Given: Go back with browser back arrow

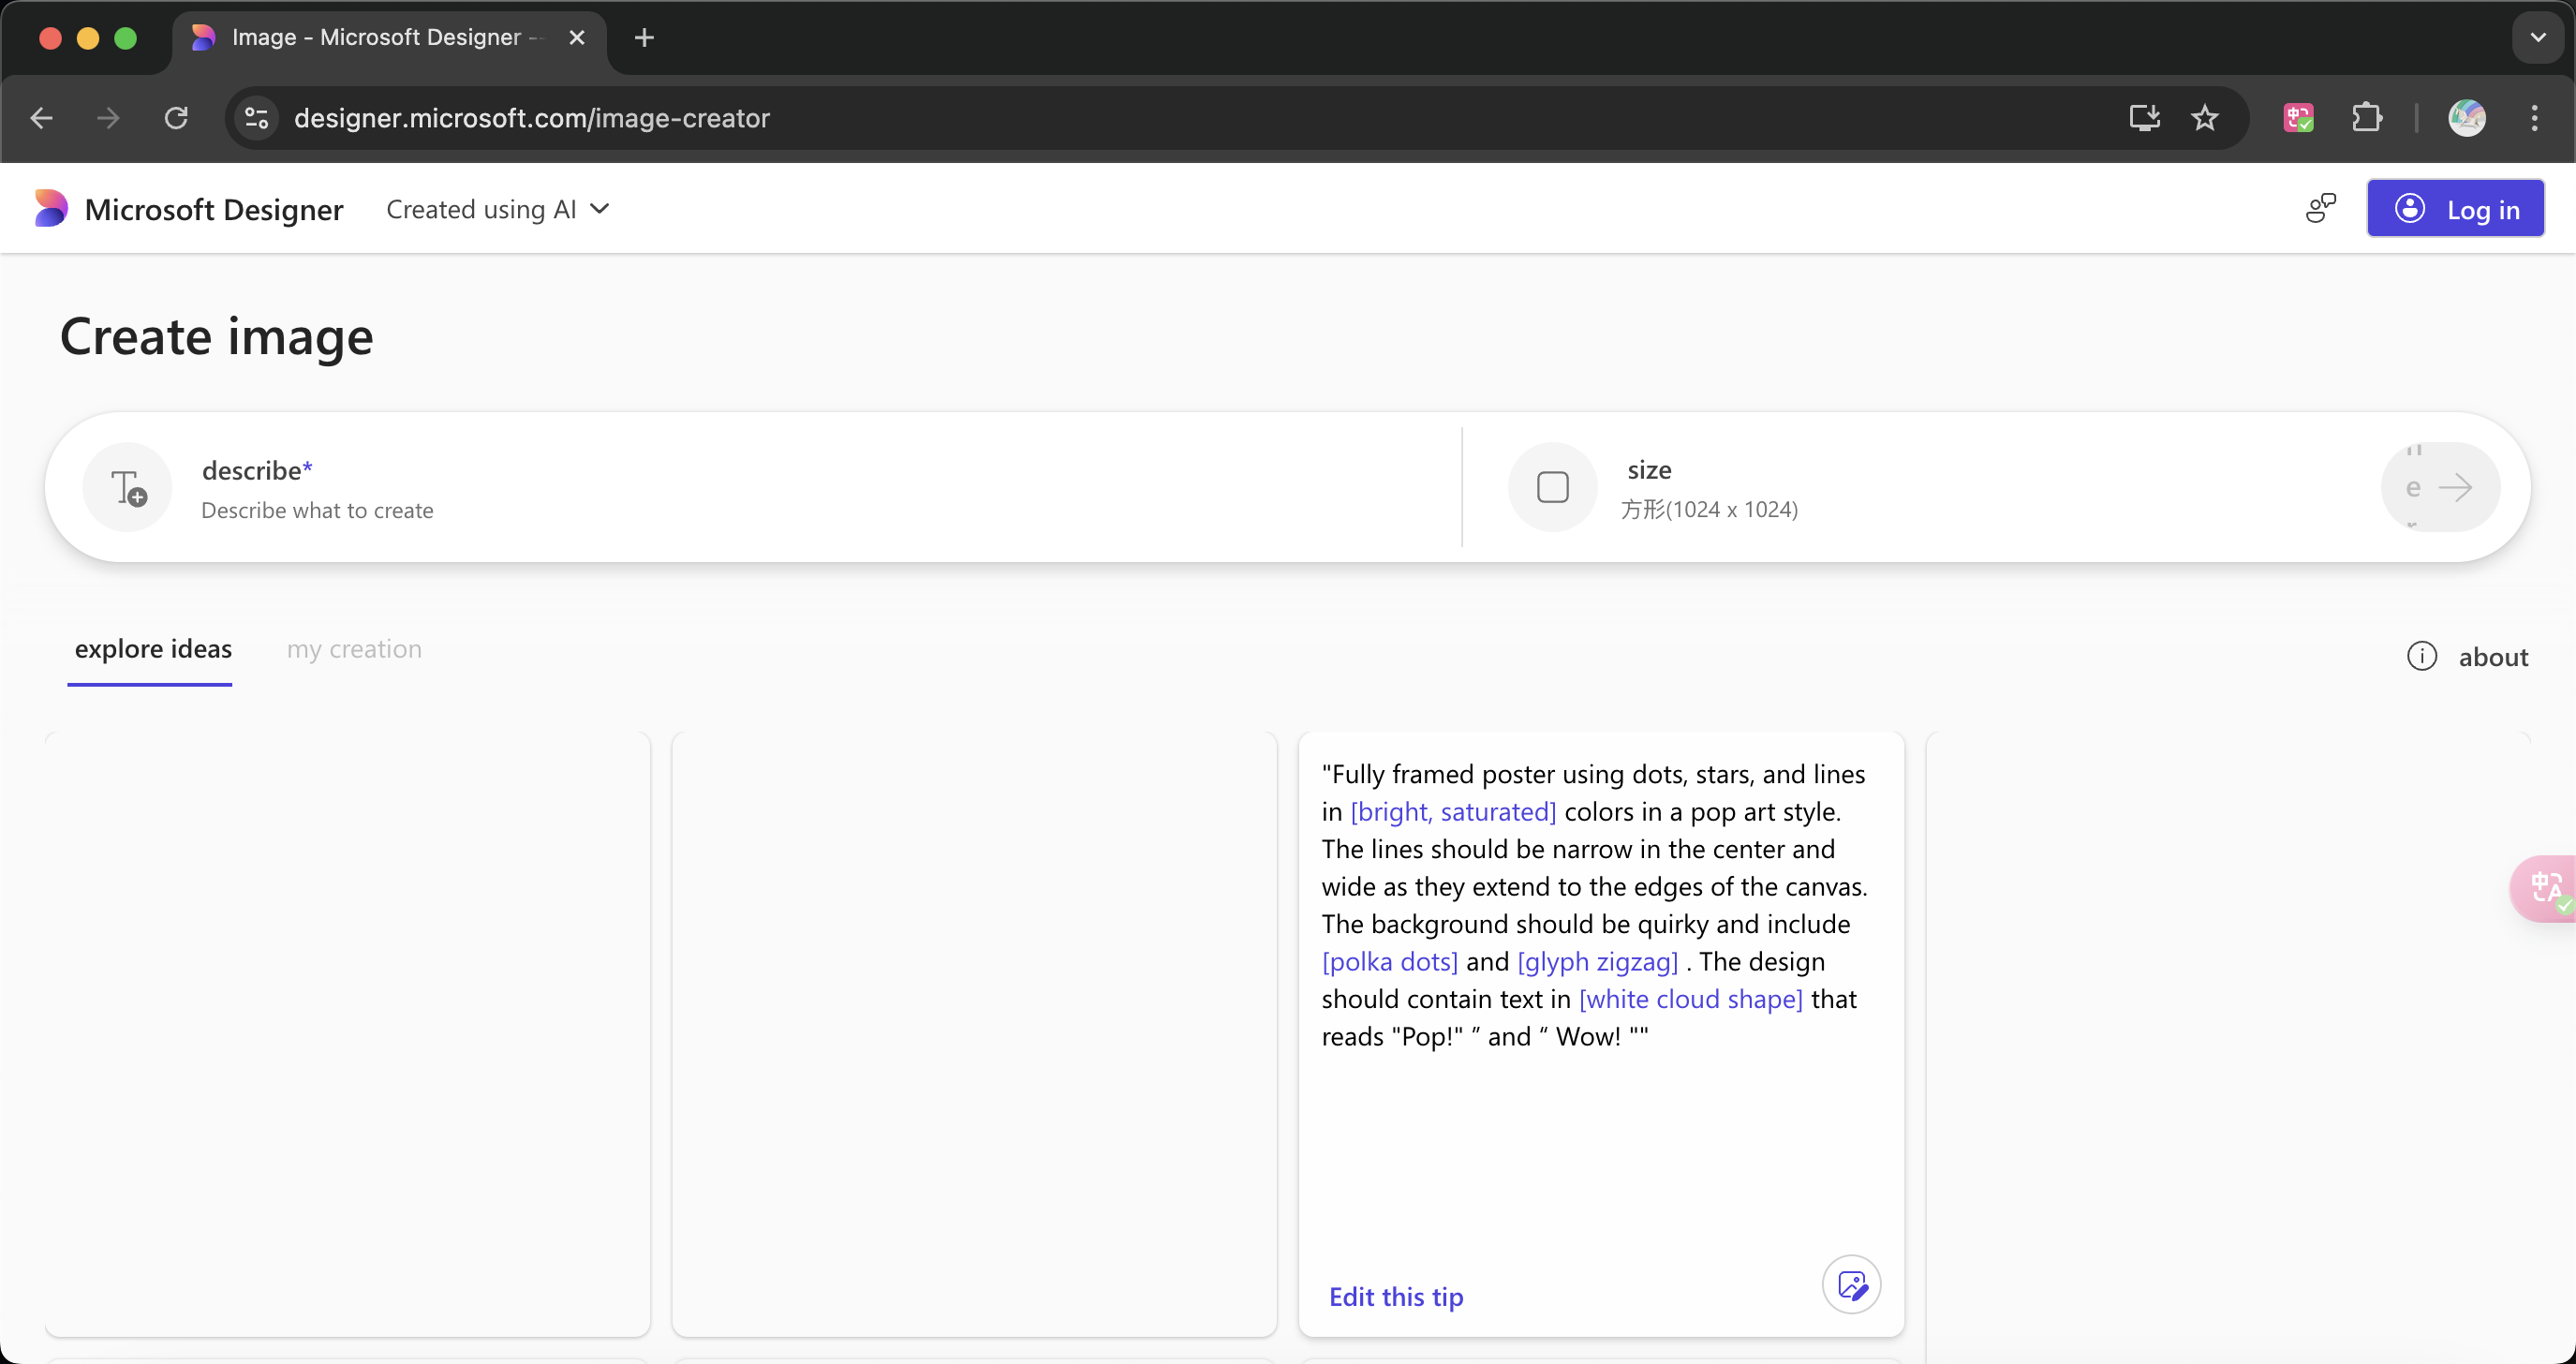Looking at the screenshot, I should tap(41, 118).
